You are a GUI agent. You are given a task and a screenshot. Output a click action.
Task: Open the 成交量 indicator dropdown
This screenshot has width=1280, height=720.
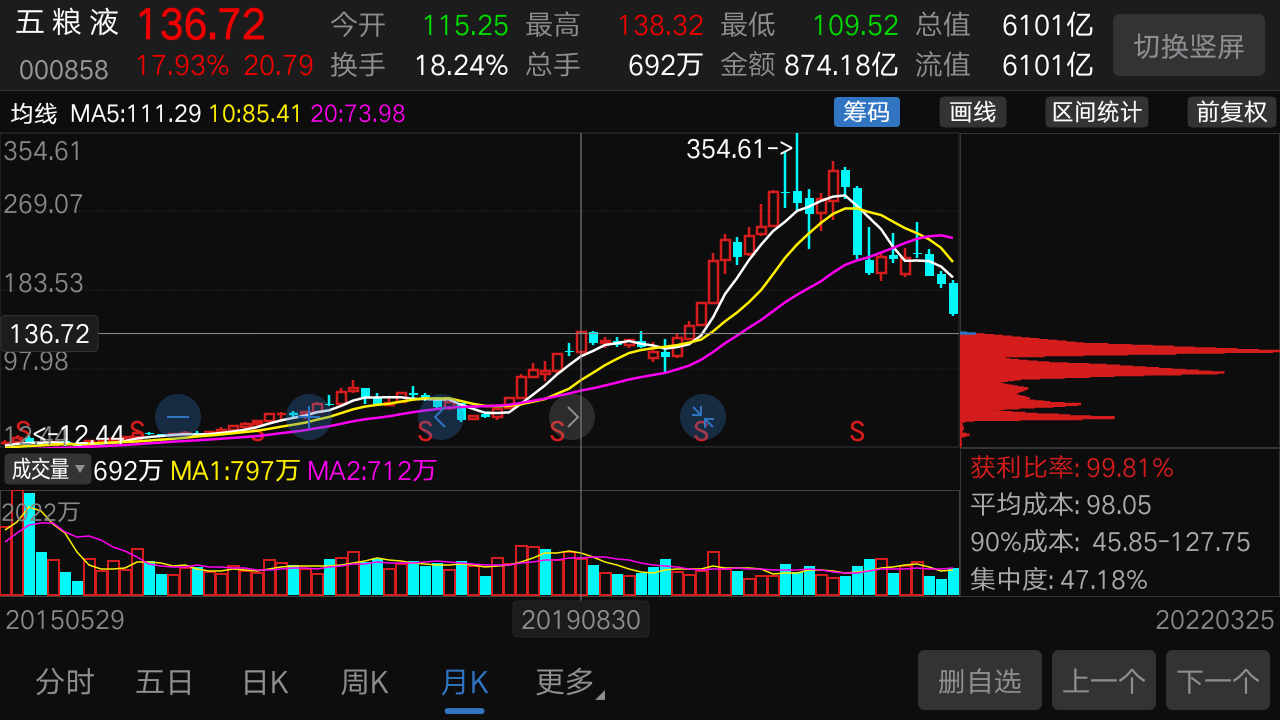pos(47,469)
